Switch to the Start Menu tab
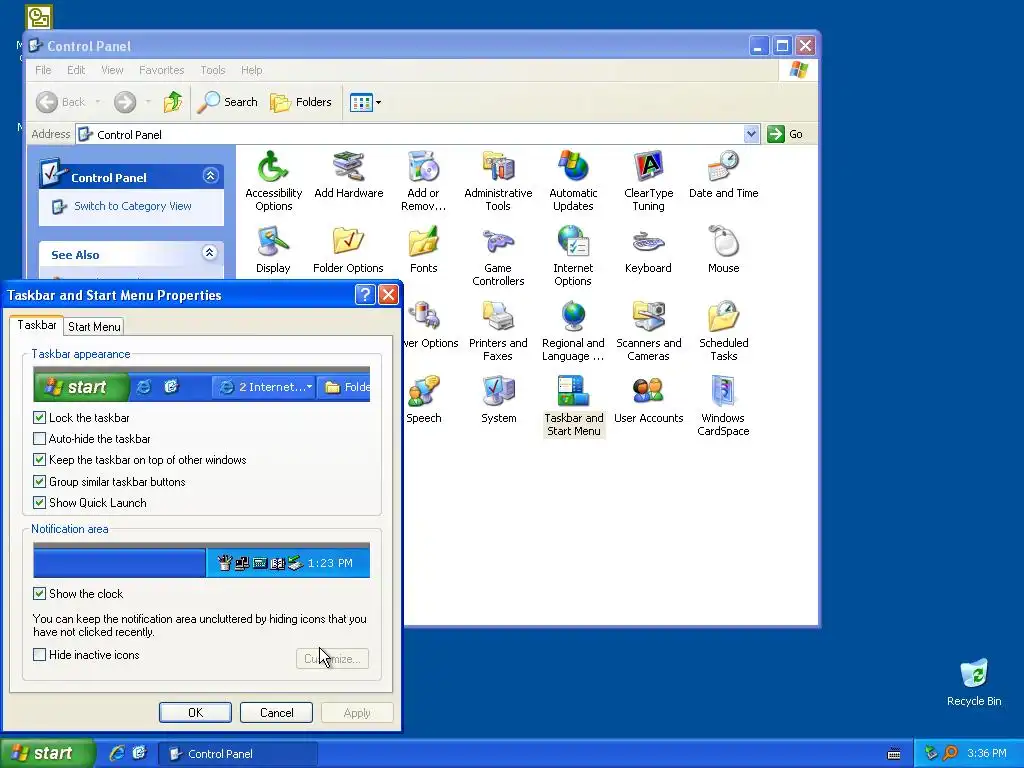This screenshot has width=1024, height=768. coord(94,327)
